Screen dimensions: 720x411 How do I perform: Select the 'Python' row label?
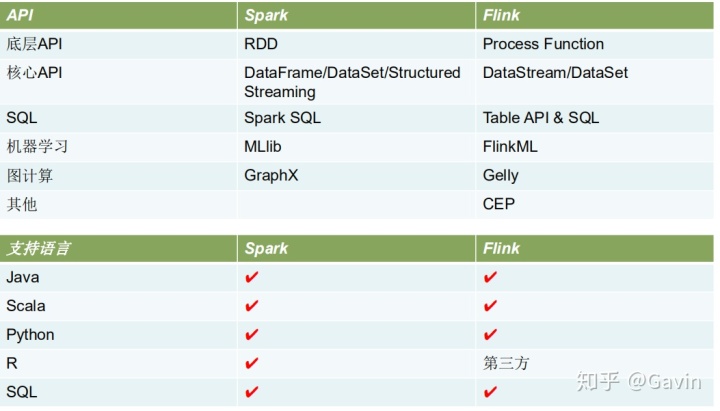click(30, 335)
